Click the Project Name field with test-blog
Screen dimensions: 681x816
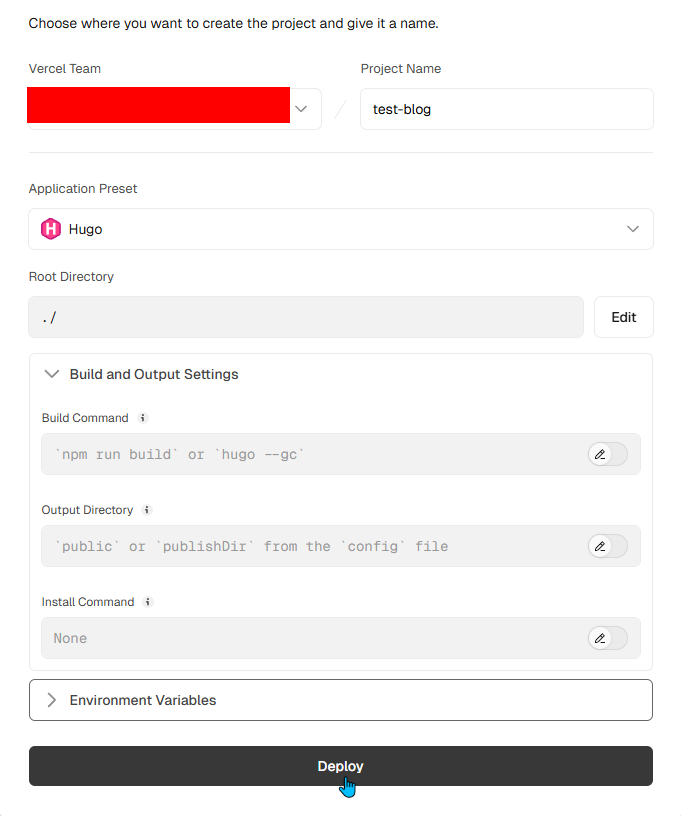point(507,109)
